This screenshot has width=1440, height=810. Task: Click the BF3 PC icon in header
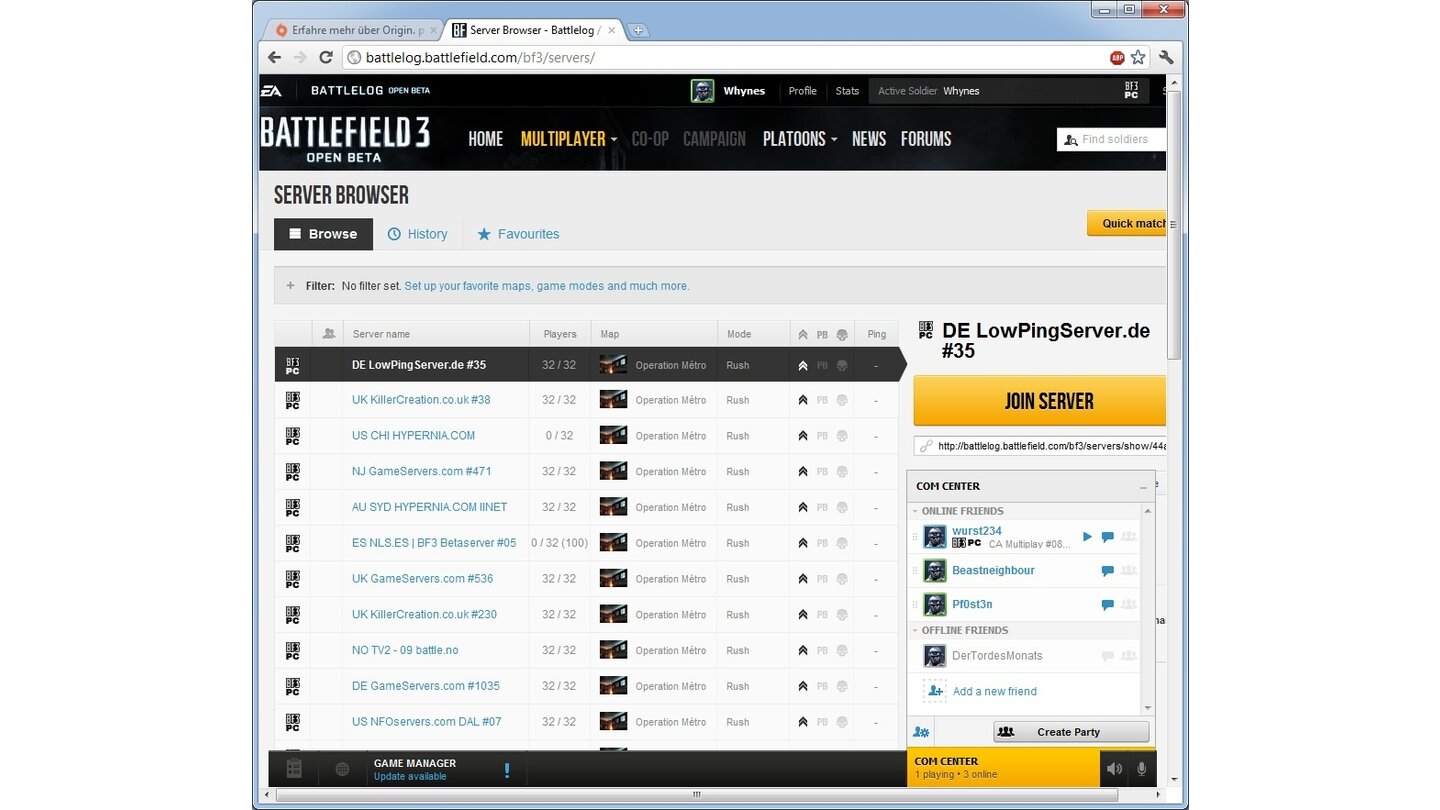tap(1131, 91)
